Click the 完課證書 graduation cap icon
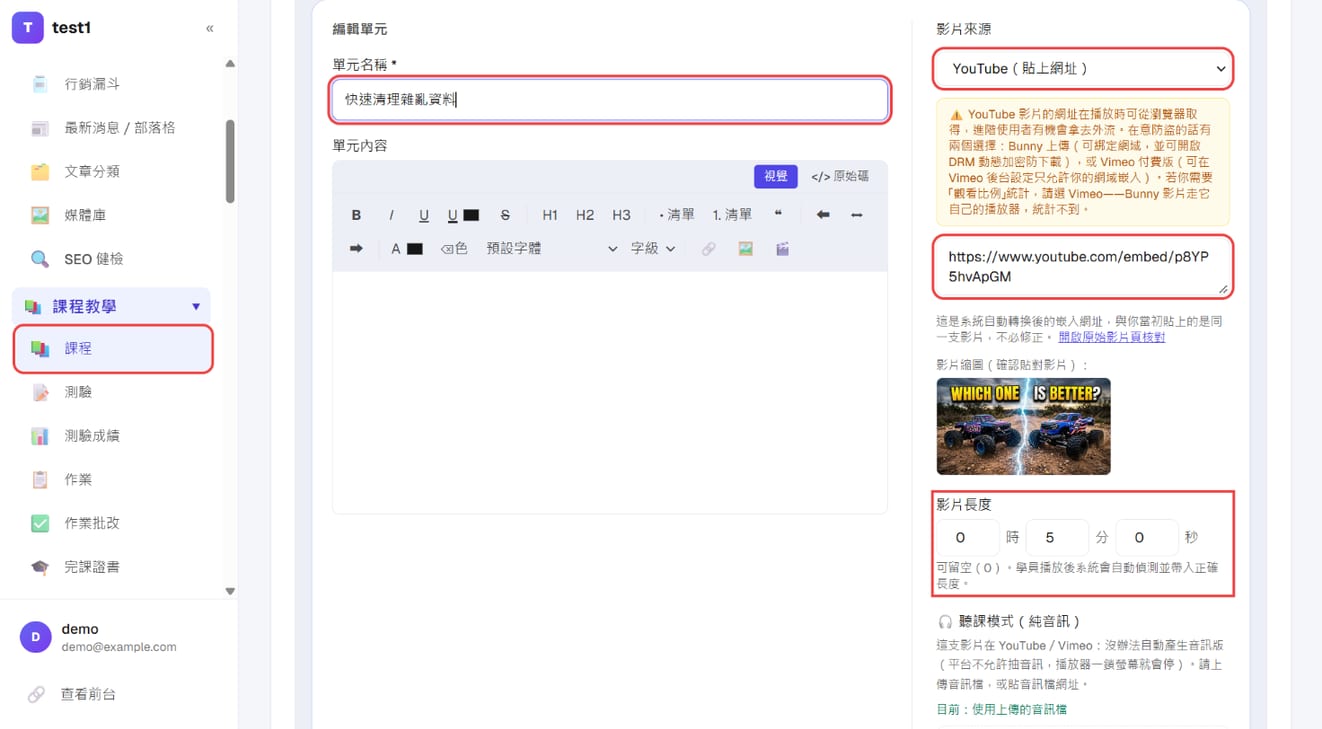This screenshot has height=729, width=1322. click(x=40, y=567)
